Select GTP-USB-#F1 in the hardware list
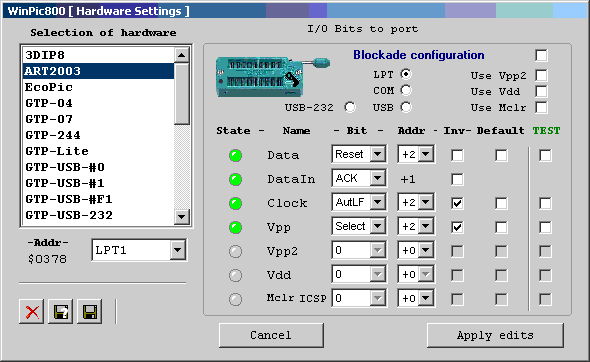The height and width of the screenshot is (362, 590). tap(98, 199)
